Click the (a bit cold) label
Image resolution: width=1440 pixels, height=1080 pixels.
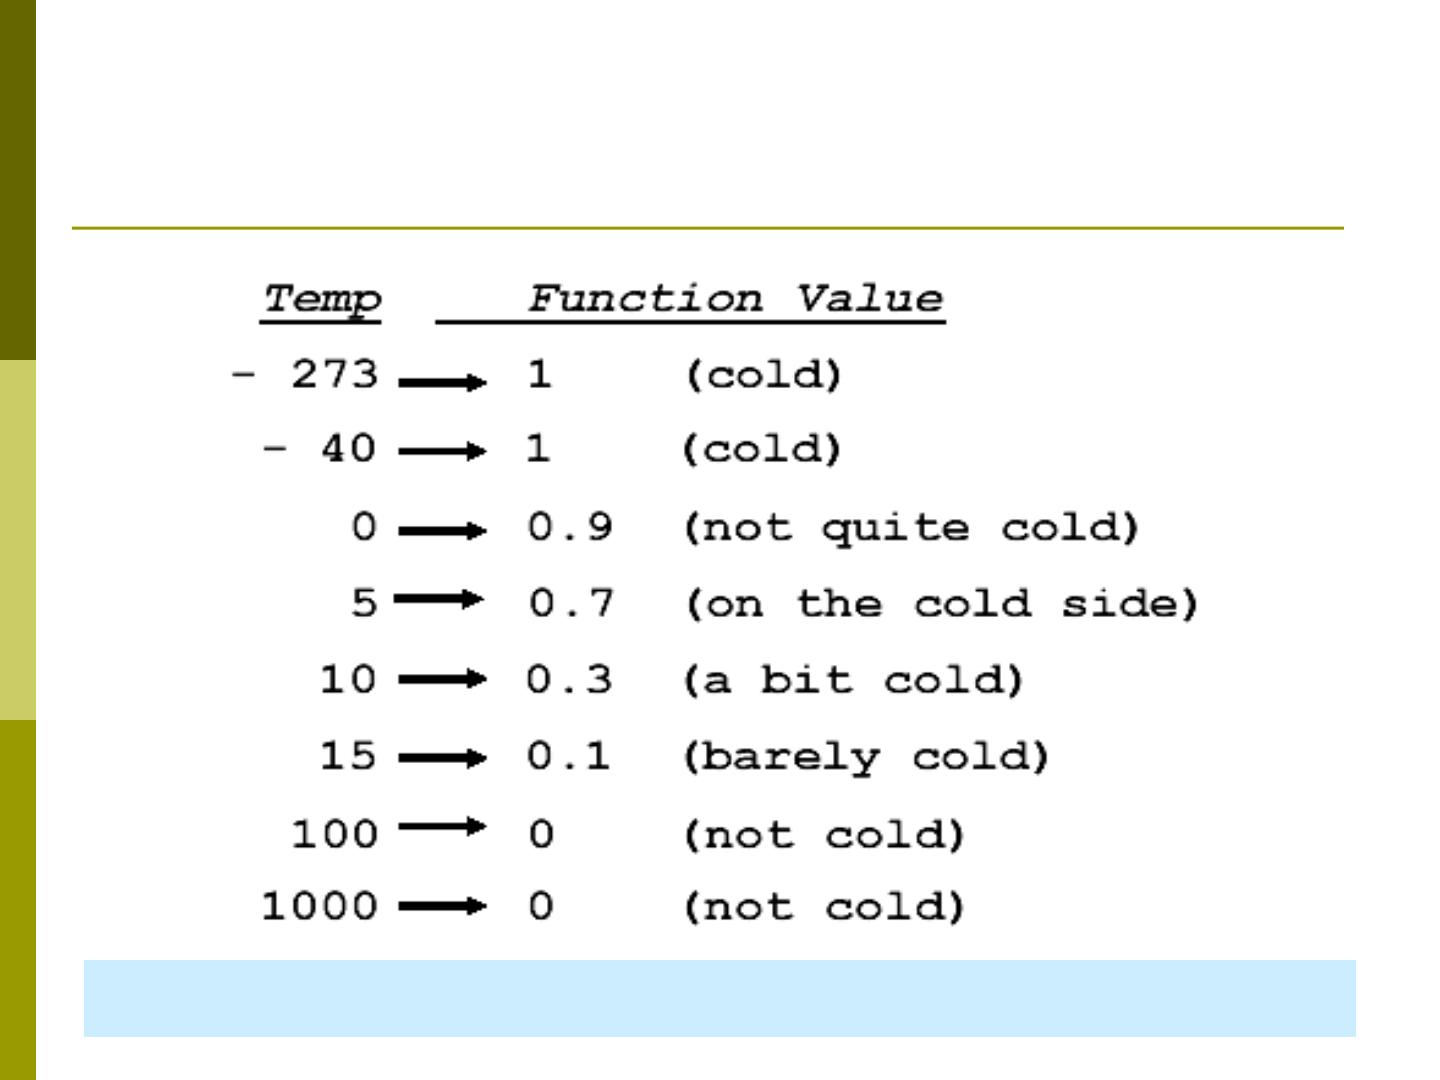click(x=852, y=681)
